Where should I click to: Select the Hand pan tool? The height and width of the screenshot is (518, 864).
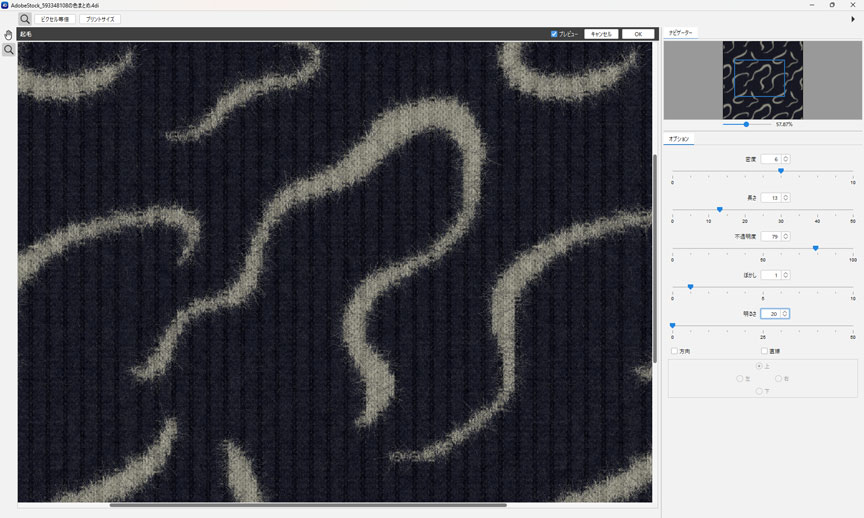(9, 35)
